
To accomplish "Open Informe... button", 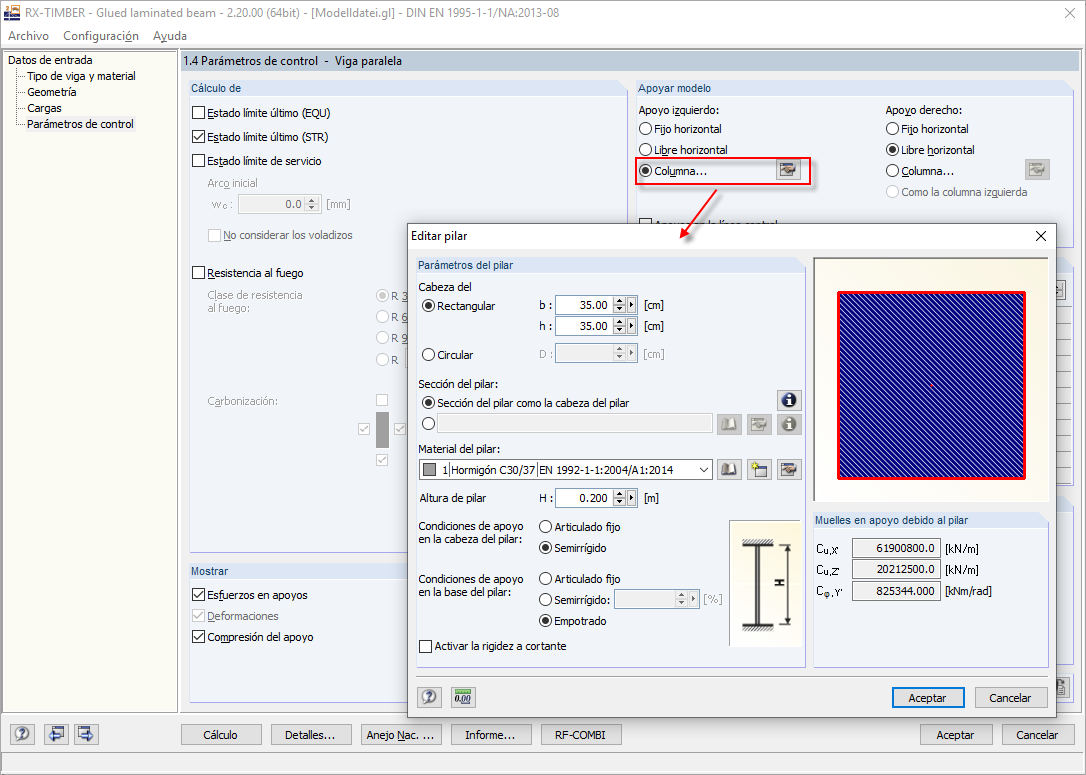I will (490, 735).
